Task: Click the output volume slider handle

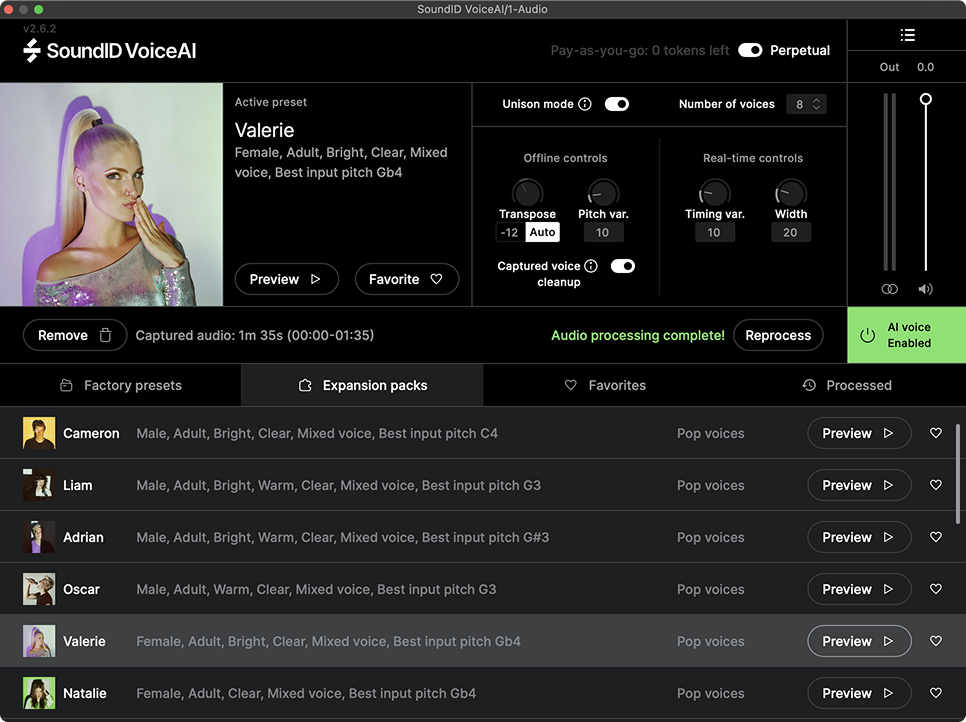Action: [925, 99]
